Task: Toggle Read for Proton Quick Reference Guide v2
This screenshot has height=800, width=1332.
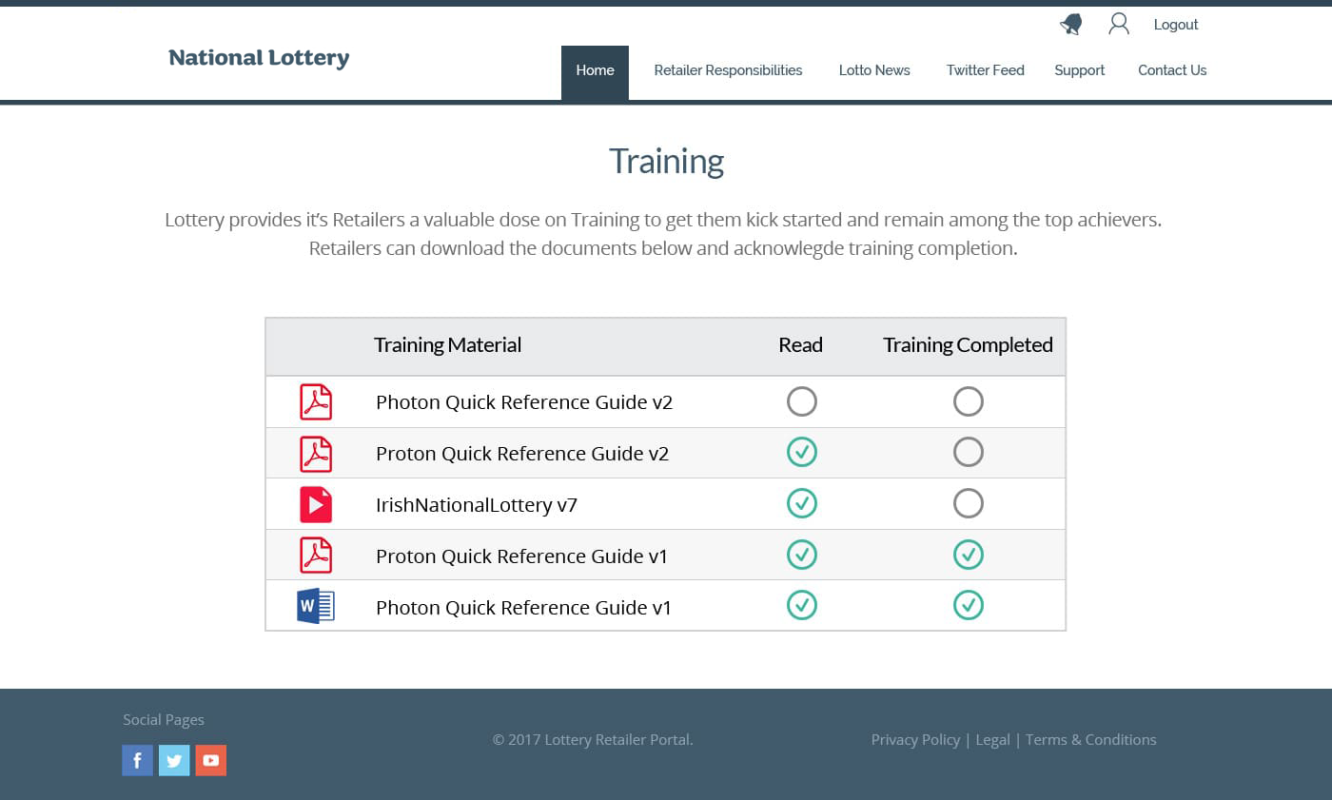Action: (x=802, y=452)
